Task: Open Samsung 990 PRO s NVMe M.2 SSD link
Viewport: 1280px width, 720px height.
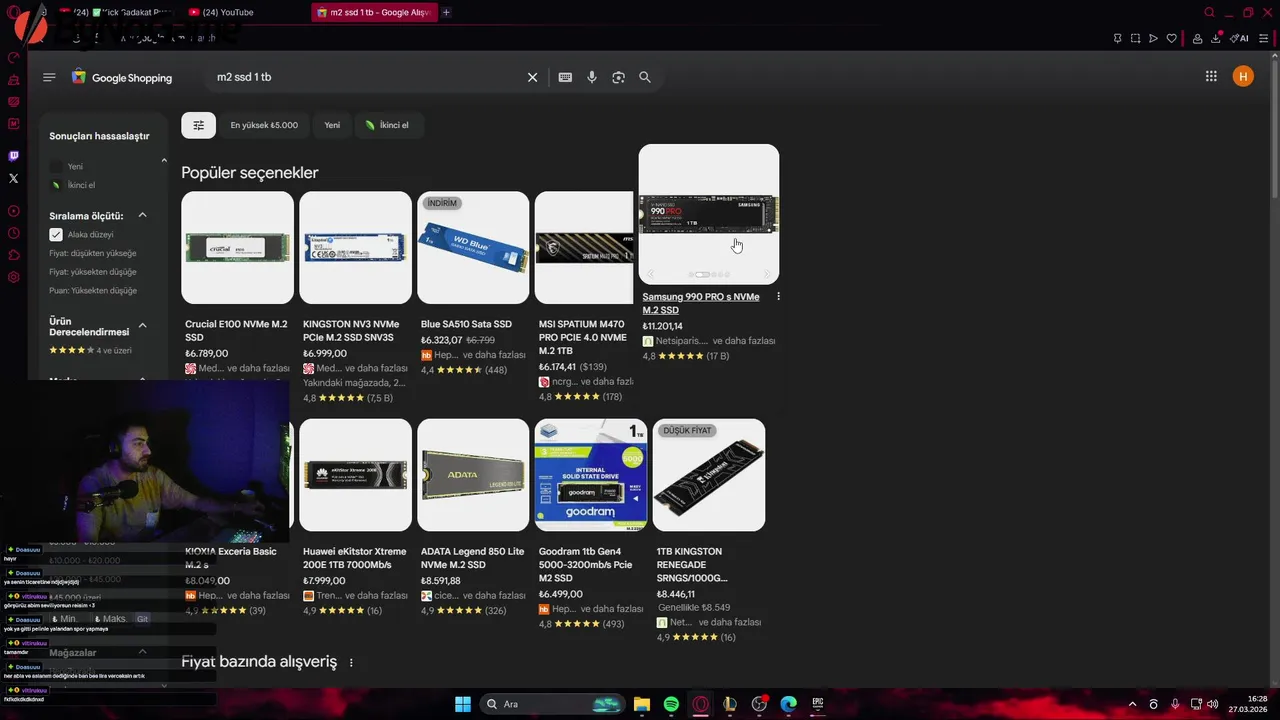Action: tap(701, 303)
